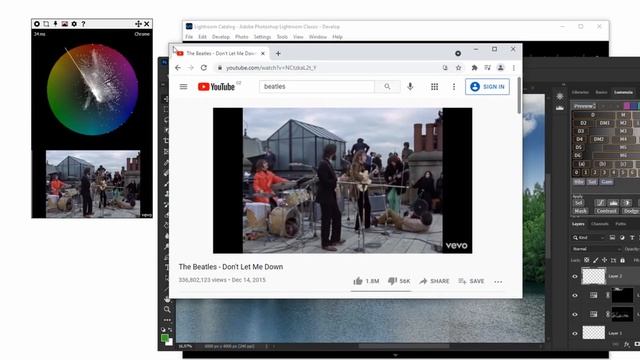Click the image icon in vectorscope toolbar
This screenshot has width=640, height=360.
[x=64, y=24]
